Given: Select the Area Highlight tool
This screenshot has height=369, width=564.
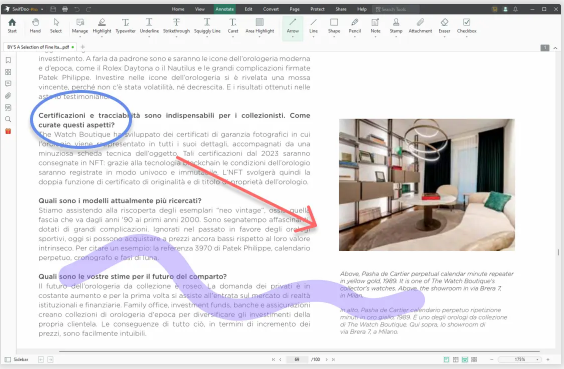Looking at the screenshot, I should click(x=260, y=26).
